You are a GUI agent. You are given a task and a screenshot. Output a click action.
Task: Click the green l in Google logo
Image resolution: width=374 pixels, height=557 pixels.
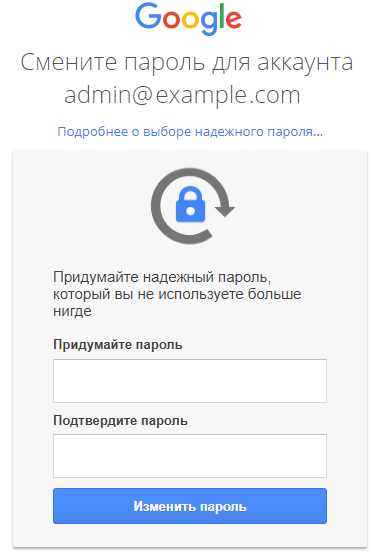coord(222,16)
